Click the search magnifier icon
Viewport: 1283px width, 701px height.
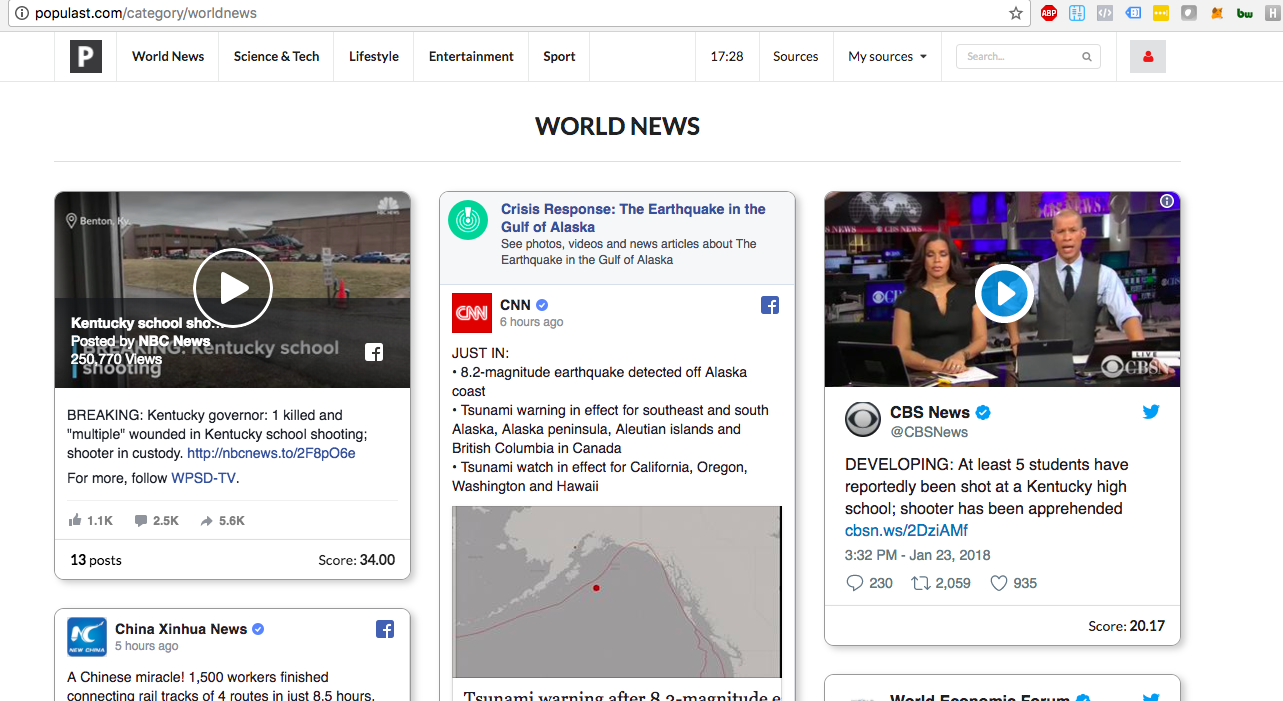[x=1087, y=57]
